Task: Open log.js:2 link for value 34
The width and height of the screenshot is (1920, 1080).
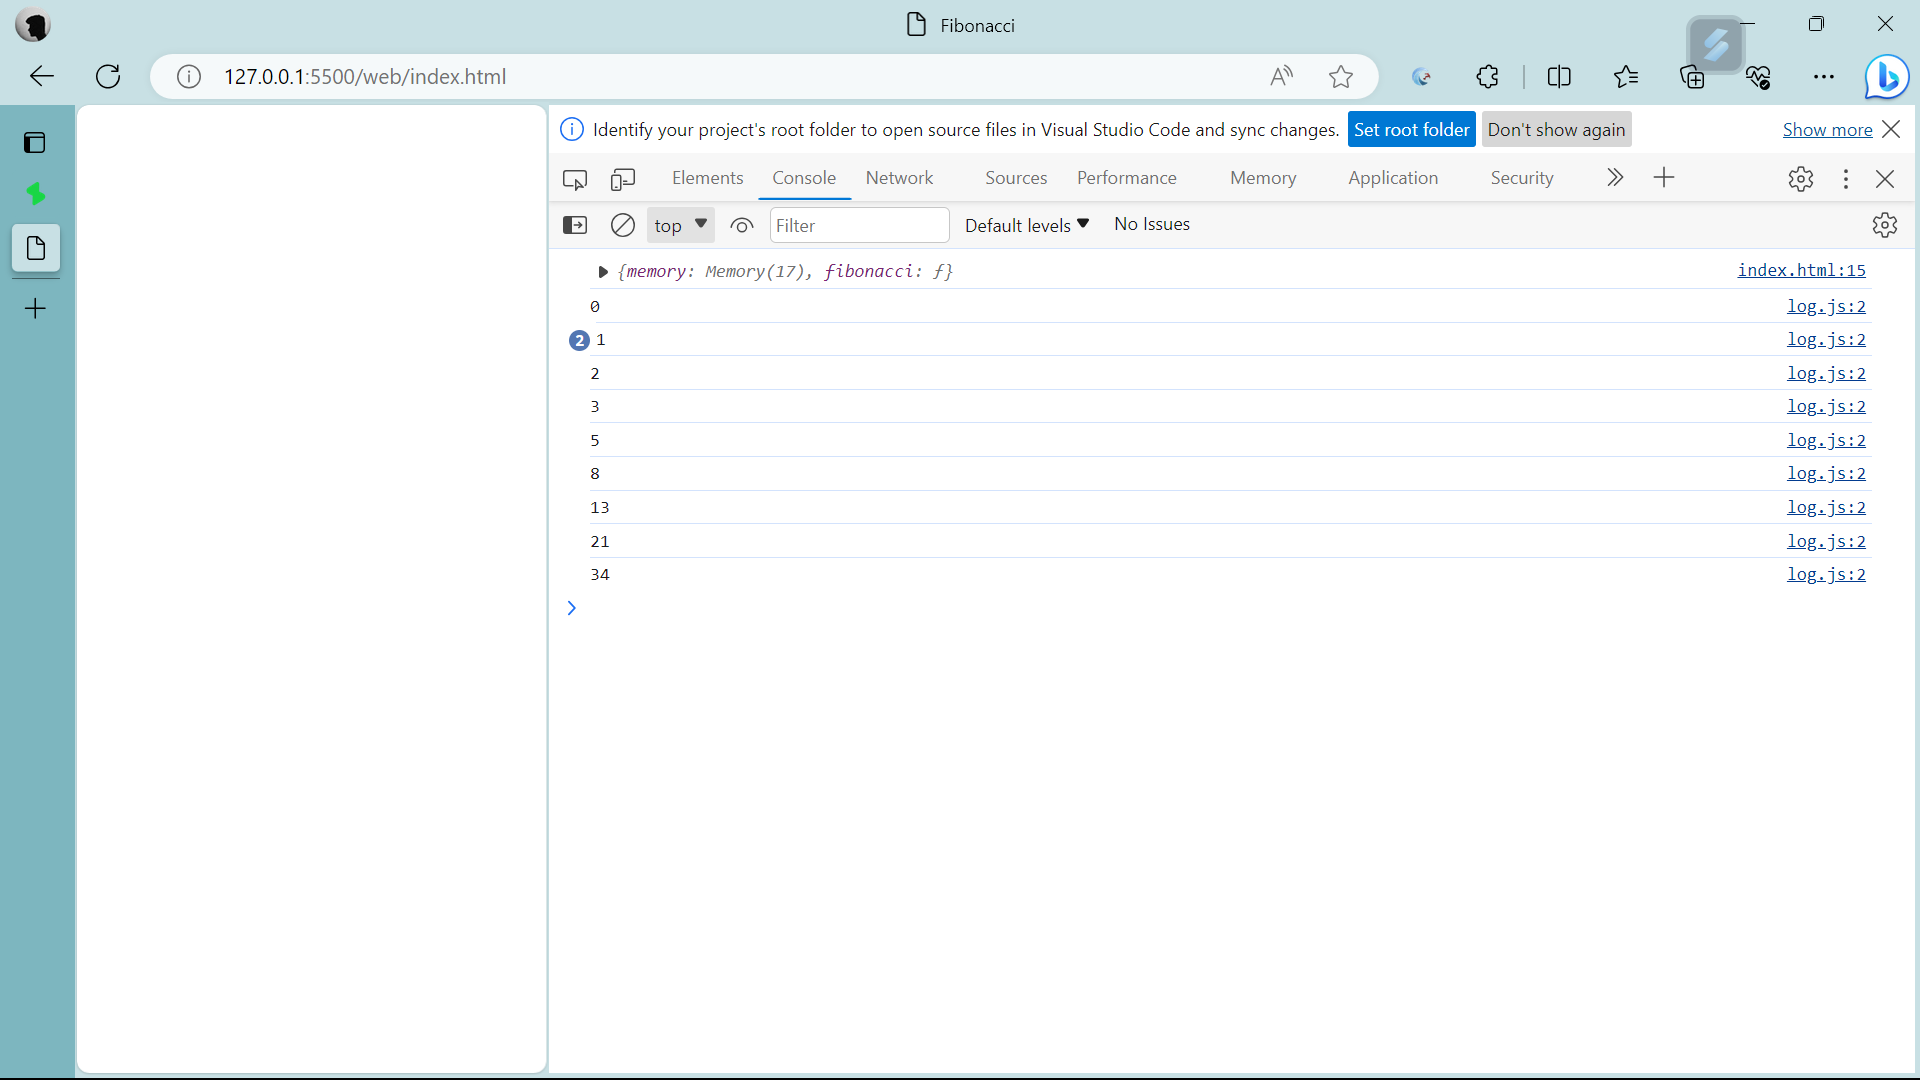Action: pos(1826,574)
